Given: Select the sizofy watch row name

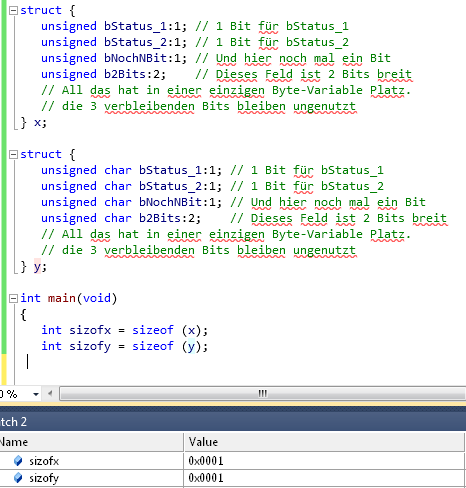Looking at the screenshot, I should pyautogui.click(x=44, y=478).
